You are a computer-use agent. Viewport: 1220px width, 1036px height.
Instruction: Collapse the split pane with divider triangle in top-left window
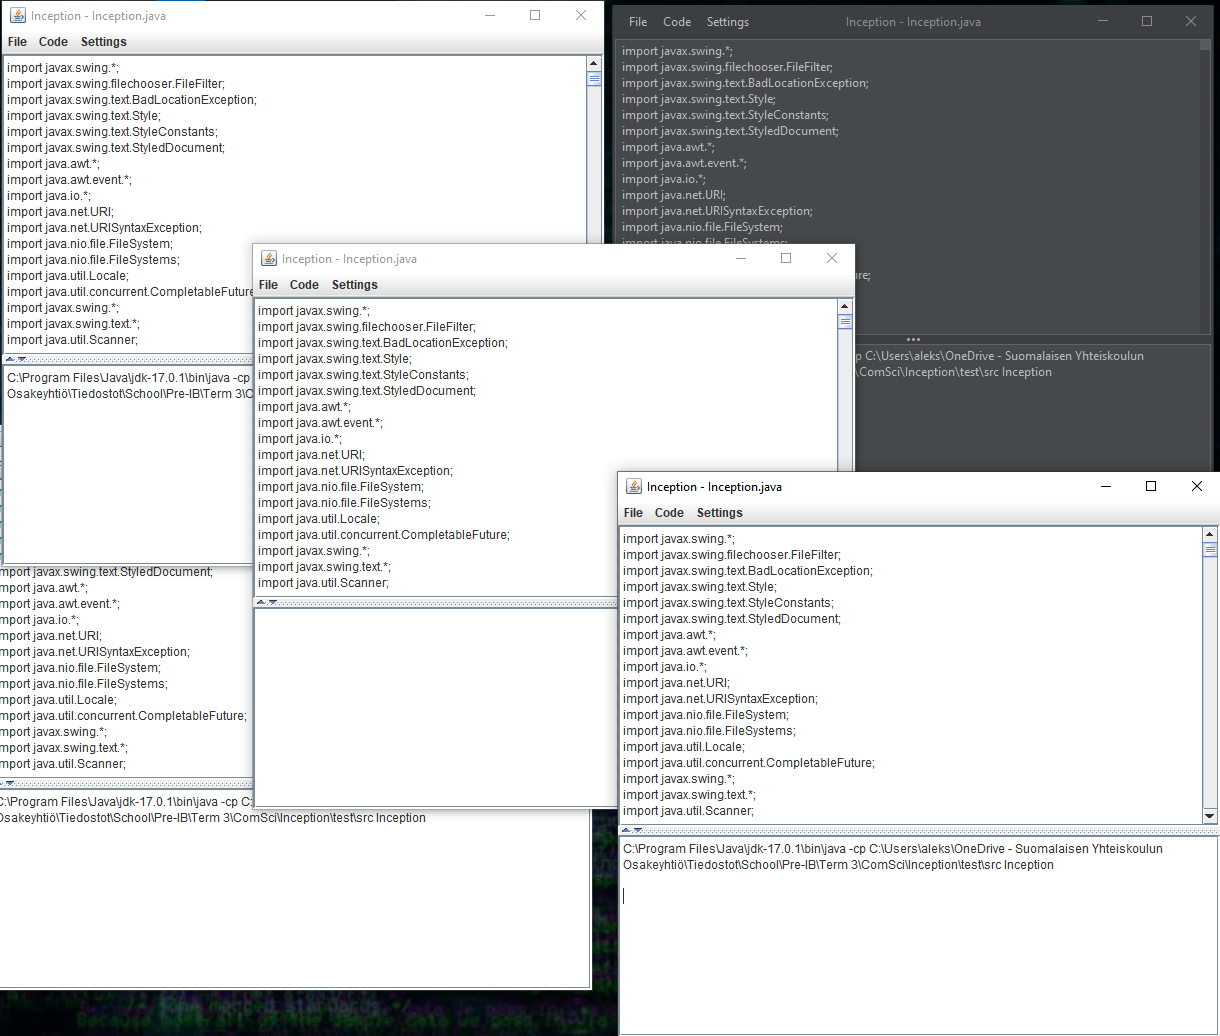click(x=10, y=358)
